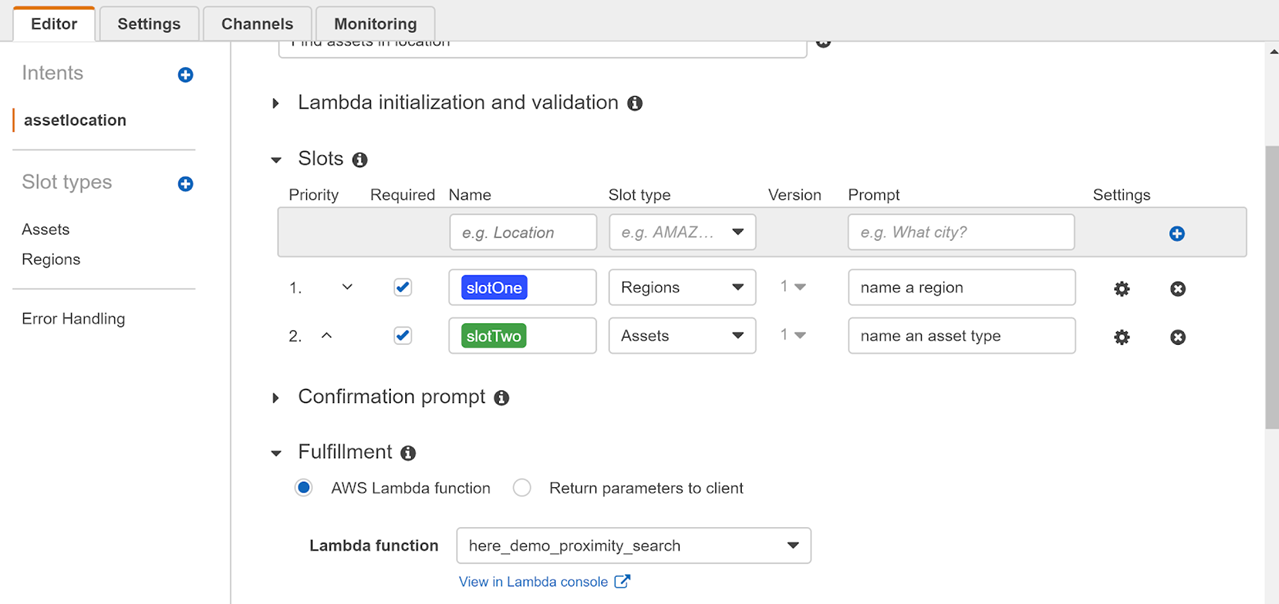Add a new slot type with plus icon
This screenshot has width=1279, height=604.
[185, 184]
